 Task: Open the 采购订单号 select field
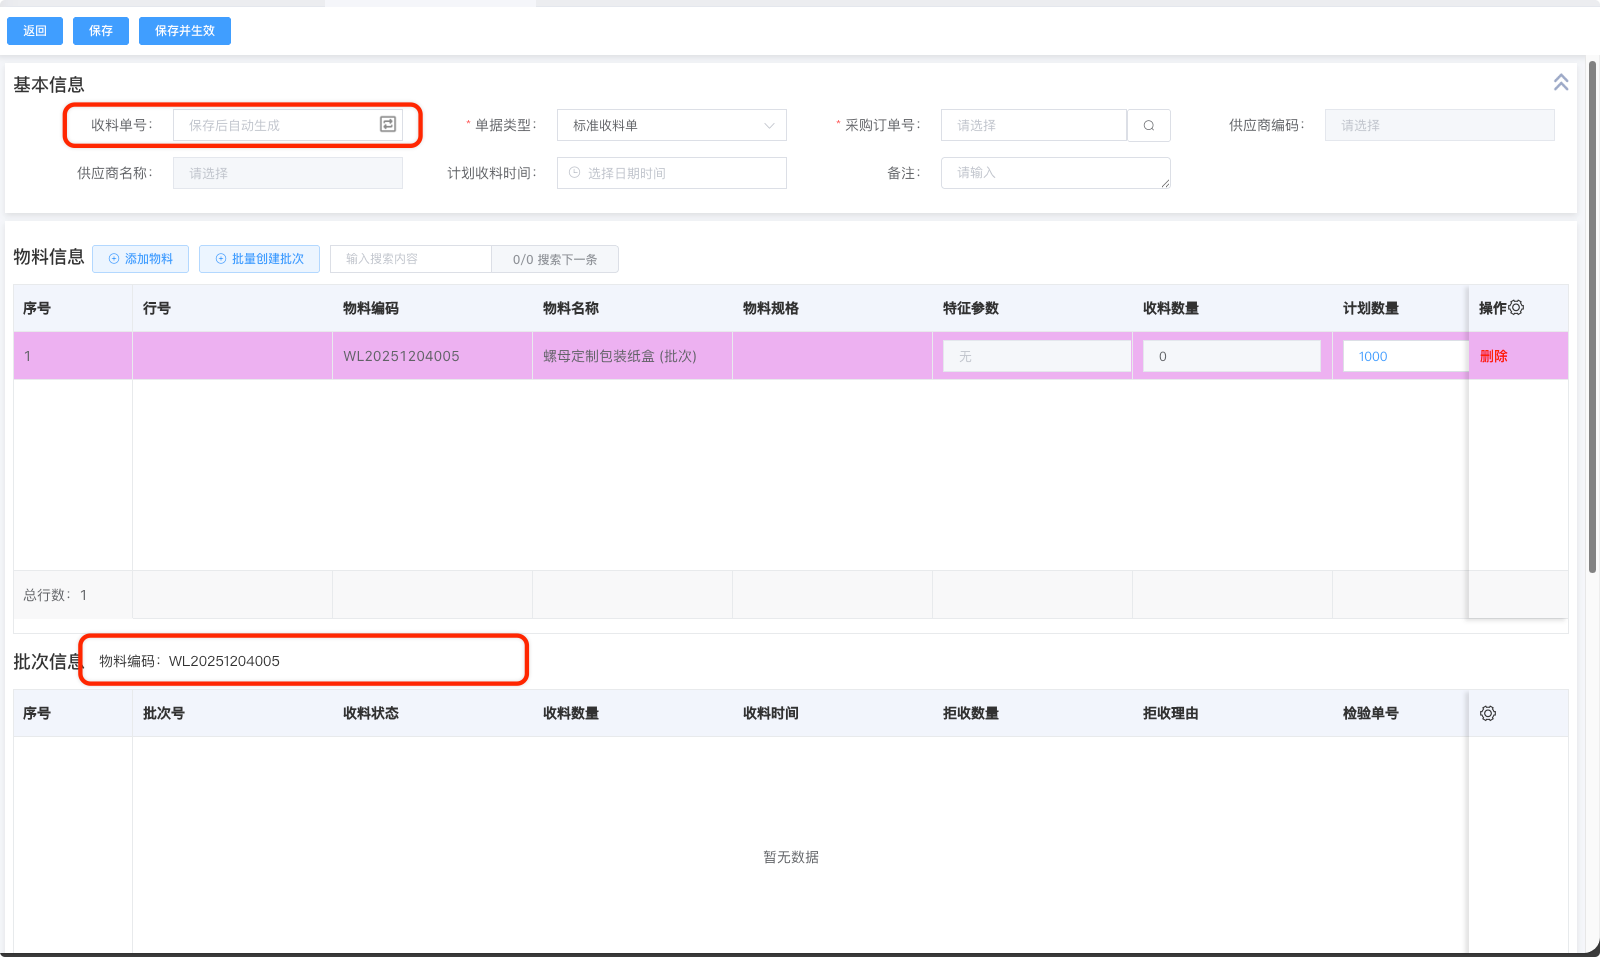pyautogui.click(x=1033, y=125)
